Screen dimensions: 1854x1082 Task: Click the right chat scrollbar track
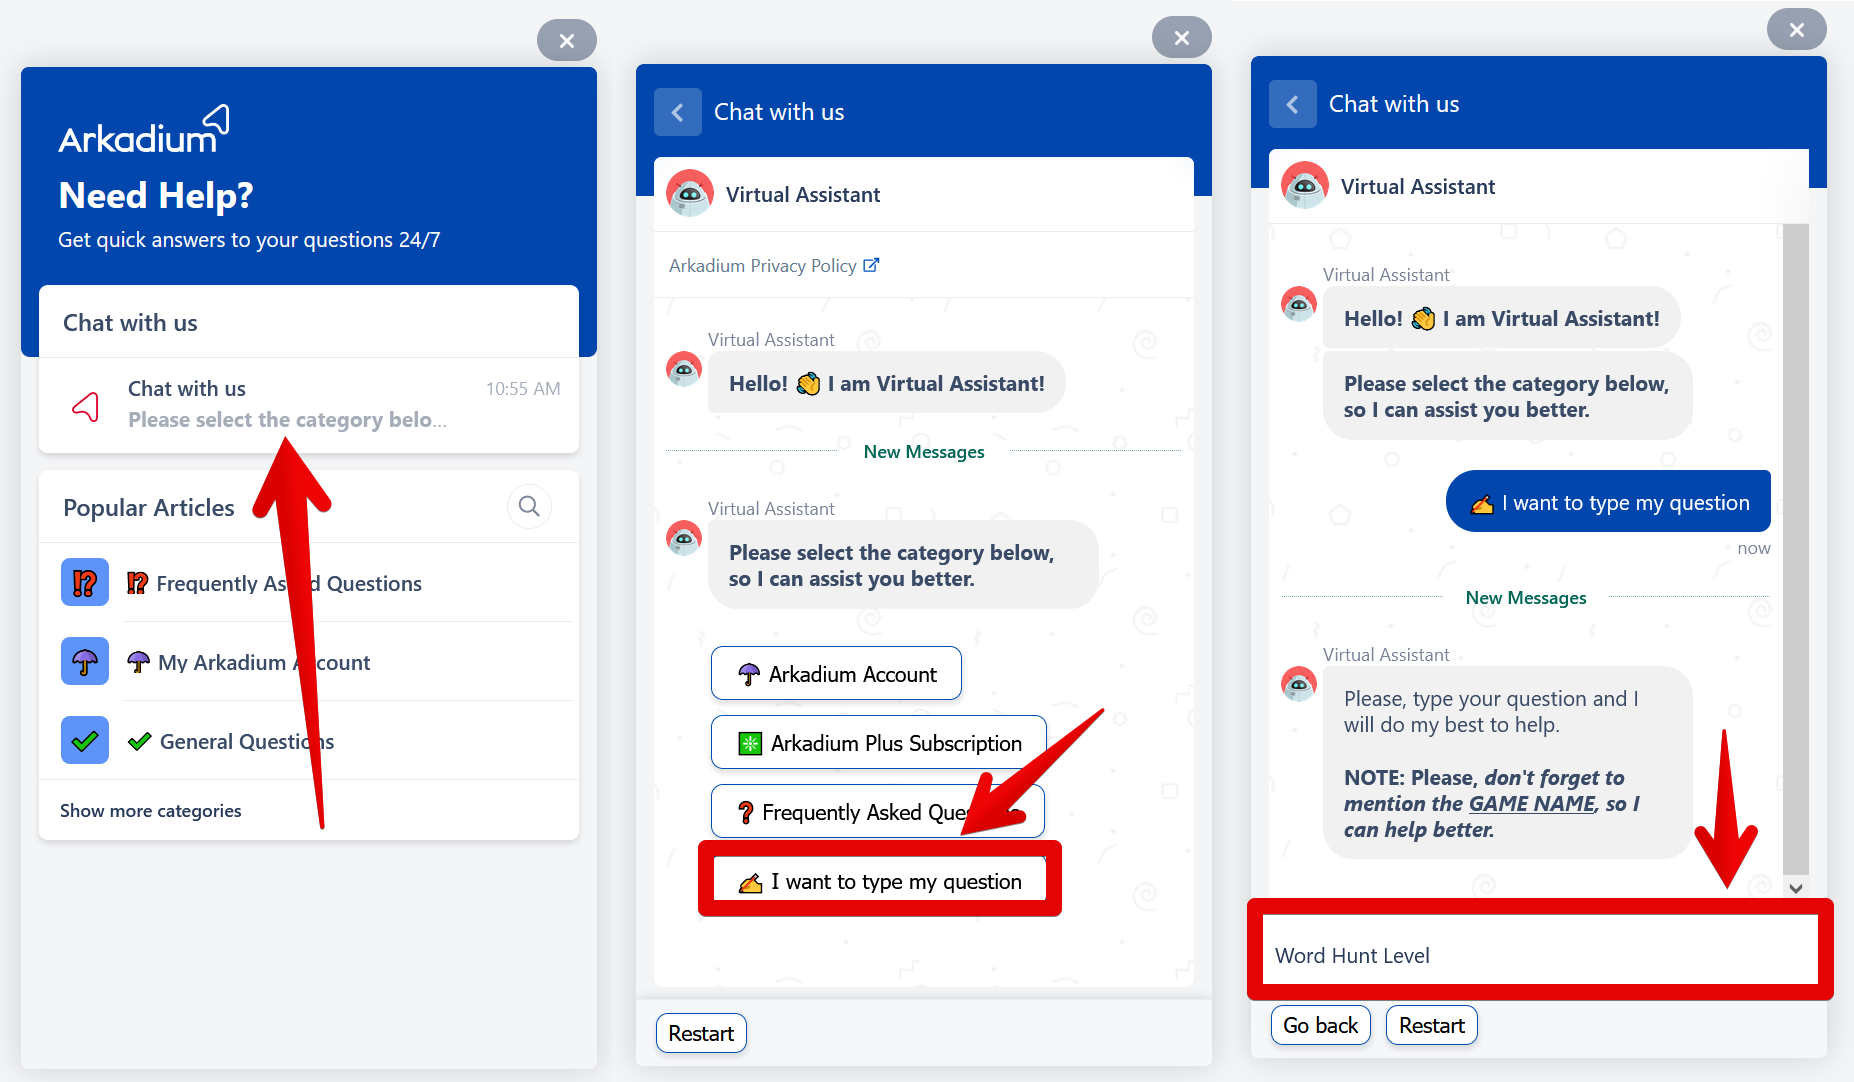pos(1796,550)
